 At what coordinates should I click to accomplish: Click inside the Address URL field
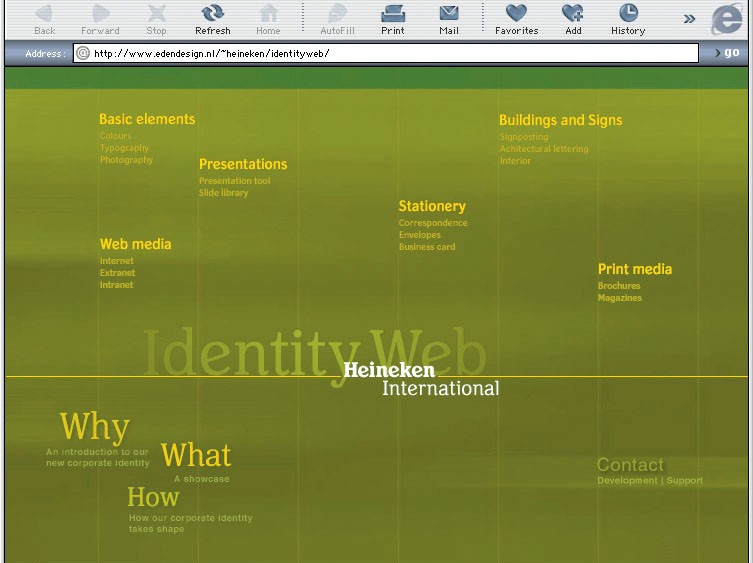click(x=386, y=53)
